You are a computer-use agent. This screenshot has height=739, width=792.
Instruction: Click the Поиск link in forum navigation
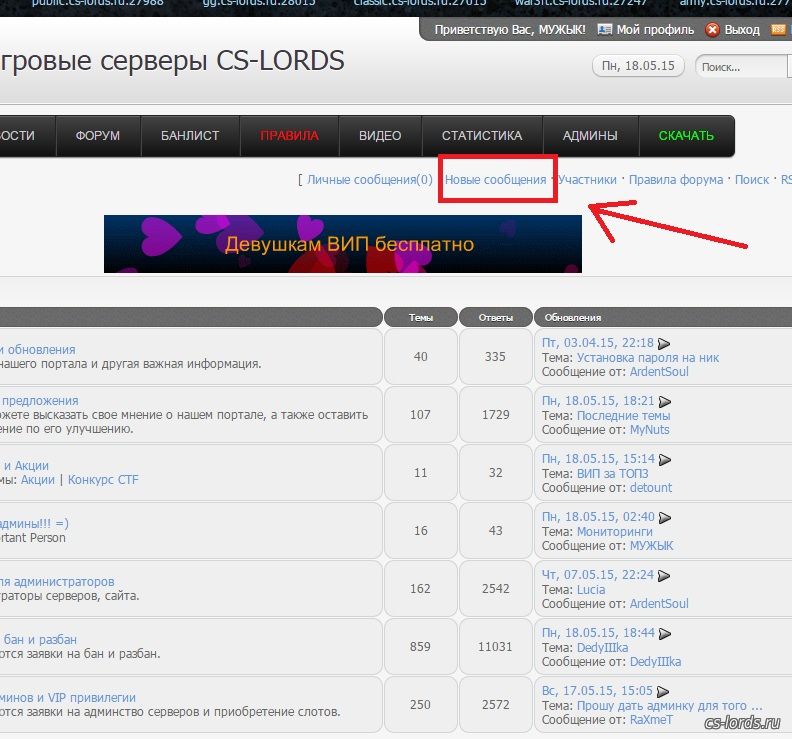click(752, 180)
